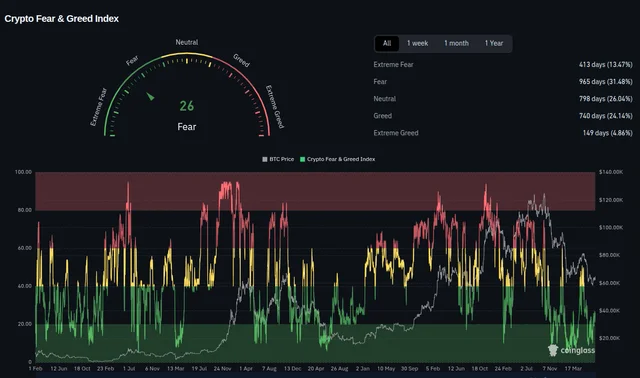The width and height of the screenshot is (640, 378).
Task: Click the 7 Aug date axis label
Action: [269, 369]
